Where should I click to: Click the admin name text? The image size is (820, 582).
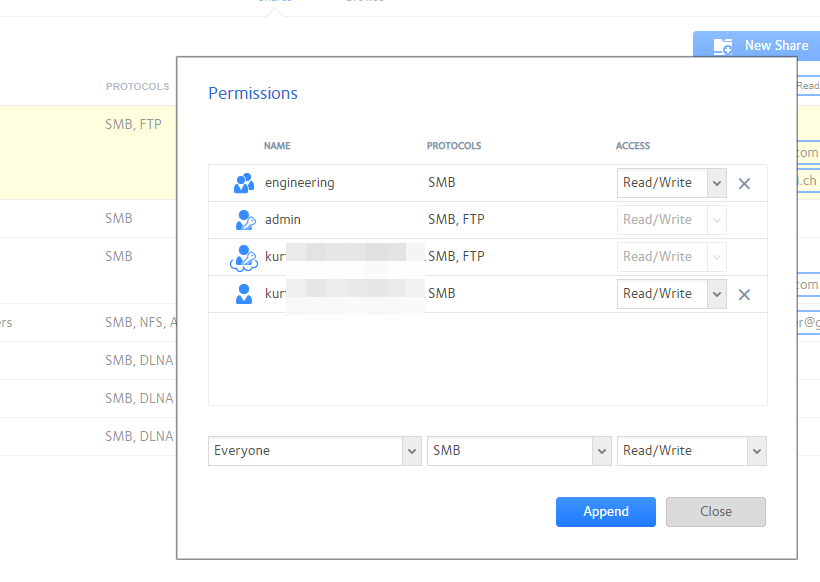283,220
